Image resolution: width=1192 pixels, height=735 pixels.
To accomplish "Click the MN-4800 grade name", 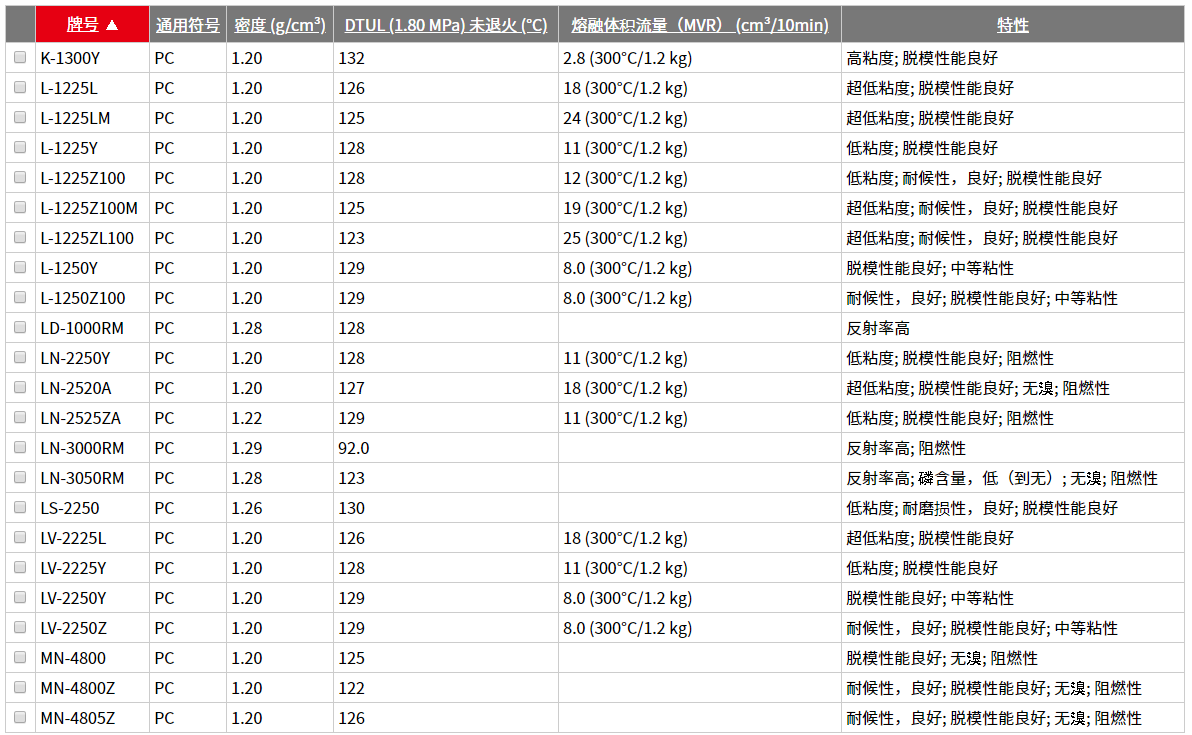I will click(x=73, y=658).
